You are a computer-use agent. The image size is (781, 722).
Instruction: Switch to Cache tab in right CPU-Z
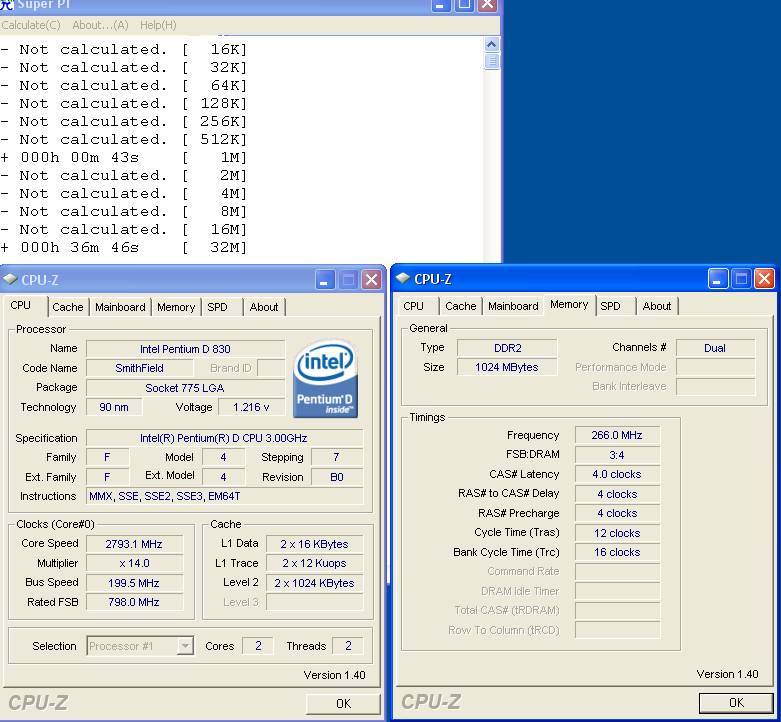point(461,306)
